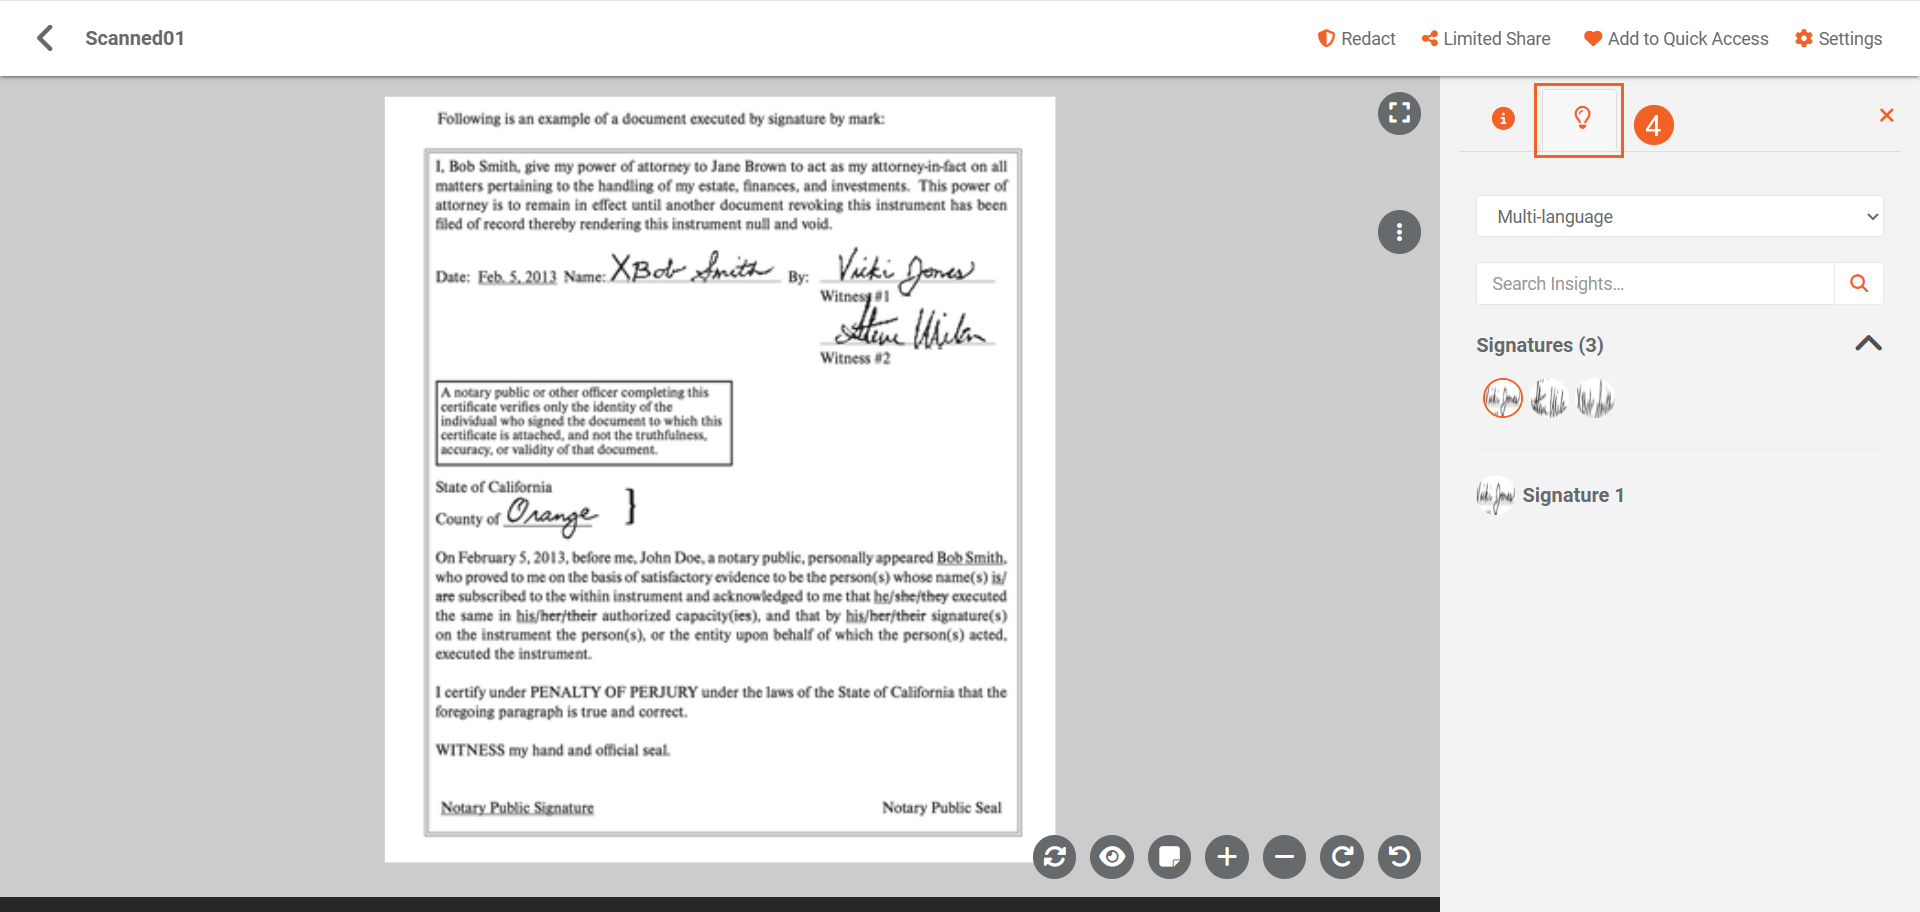Zoom in with the plus button
This screenshot has height=912, width=1920.
(1227, 857)
